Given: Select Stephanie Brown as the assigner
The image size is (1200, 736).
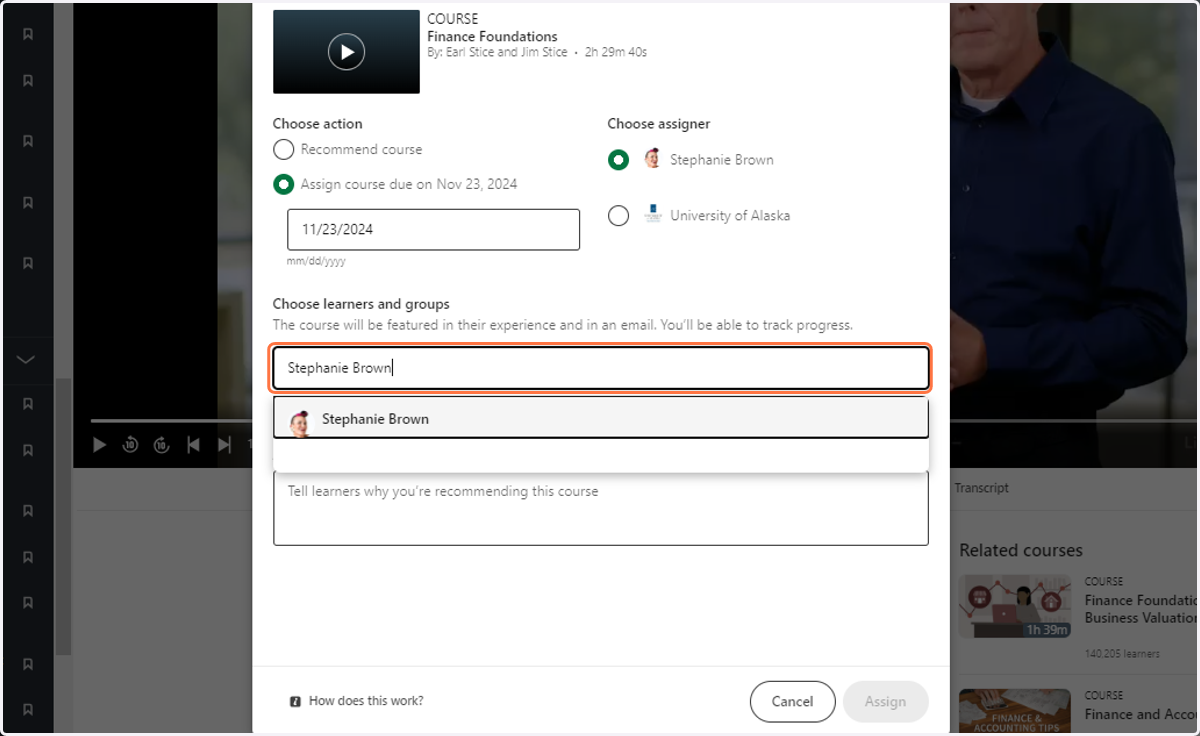Looking at the screenshot, I should 618,160.
